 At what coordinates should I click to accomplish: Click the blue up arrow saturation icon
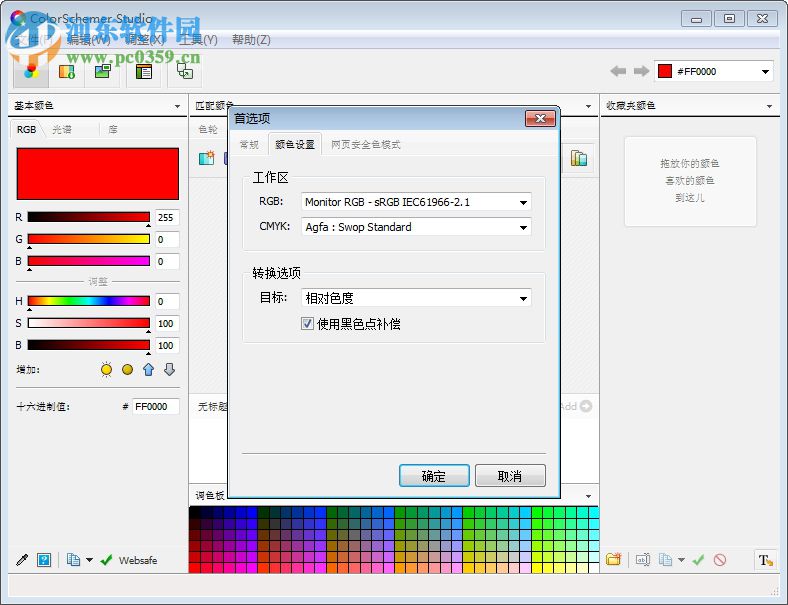(148, 370)
